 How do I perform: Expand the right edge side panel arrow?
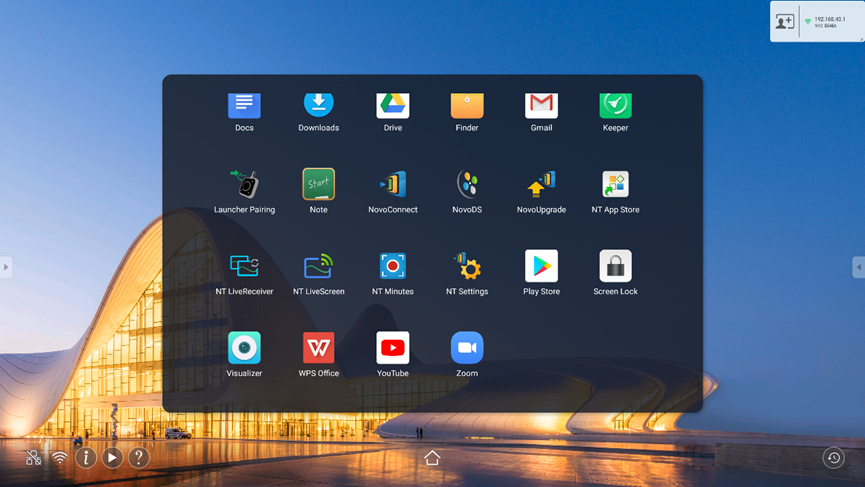[x=858, y=267]
